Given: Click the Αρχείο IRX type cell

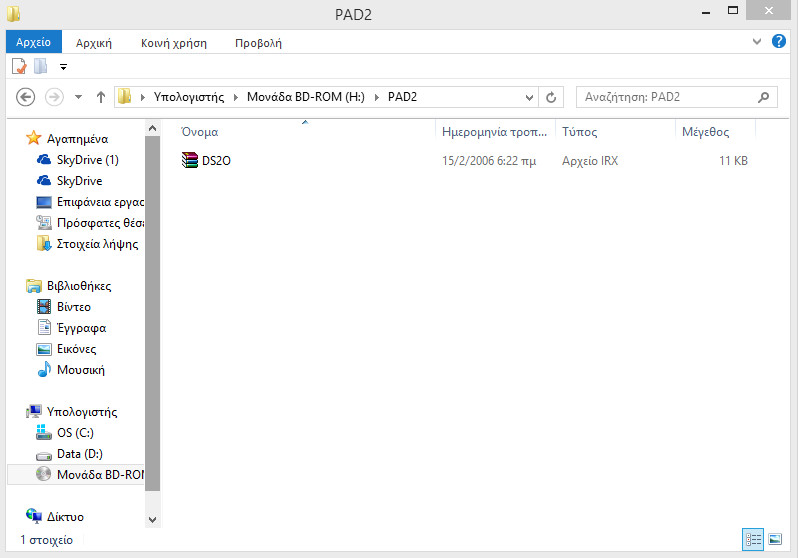Looking at the screenshot, I should 590,161.
